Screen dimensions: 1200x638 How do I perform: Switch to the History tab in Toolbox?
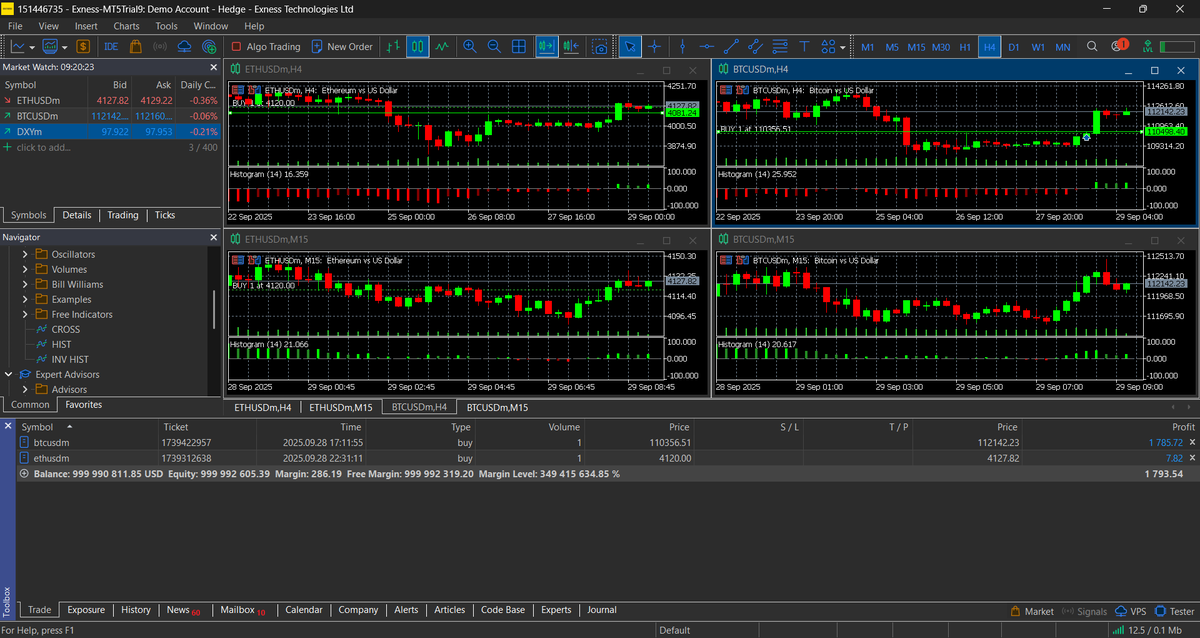click(x=136, y=609)
